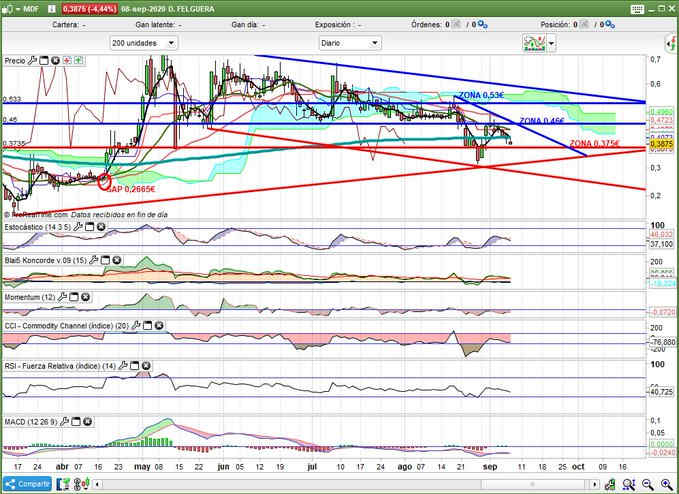679x494 pixels.
Task: Click the red price change 0,3875 (-4,44%)
Action: [90, 9]
